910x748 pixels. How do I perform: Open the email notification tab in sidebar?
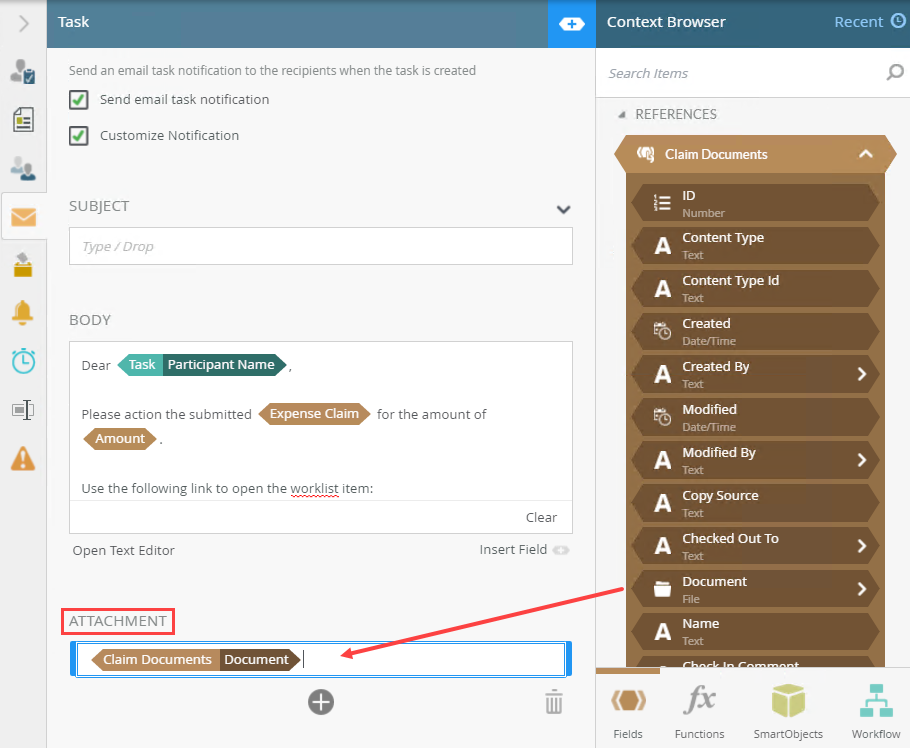coord(23,217)
